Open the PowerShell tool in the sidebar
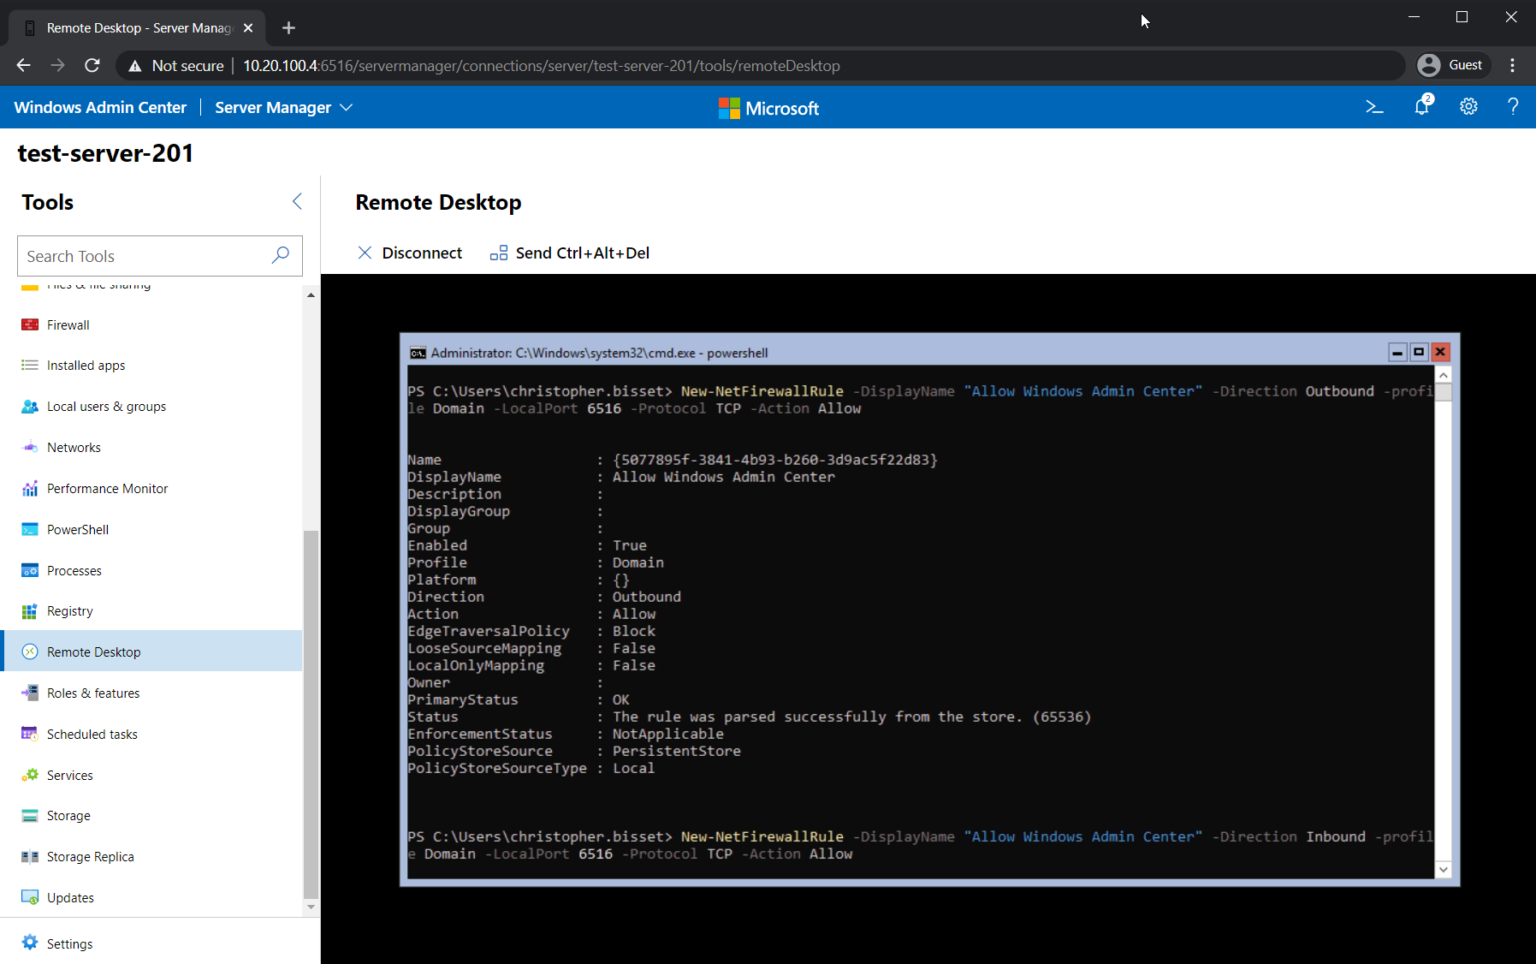Image resolution: width=1536 pixels, height=964 pixels. coord(78,529)
